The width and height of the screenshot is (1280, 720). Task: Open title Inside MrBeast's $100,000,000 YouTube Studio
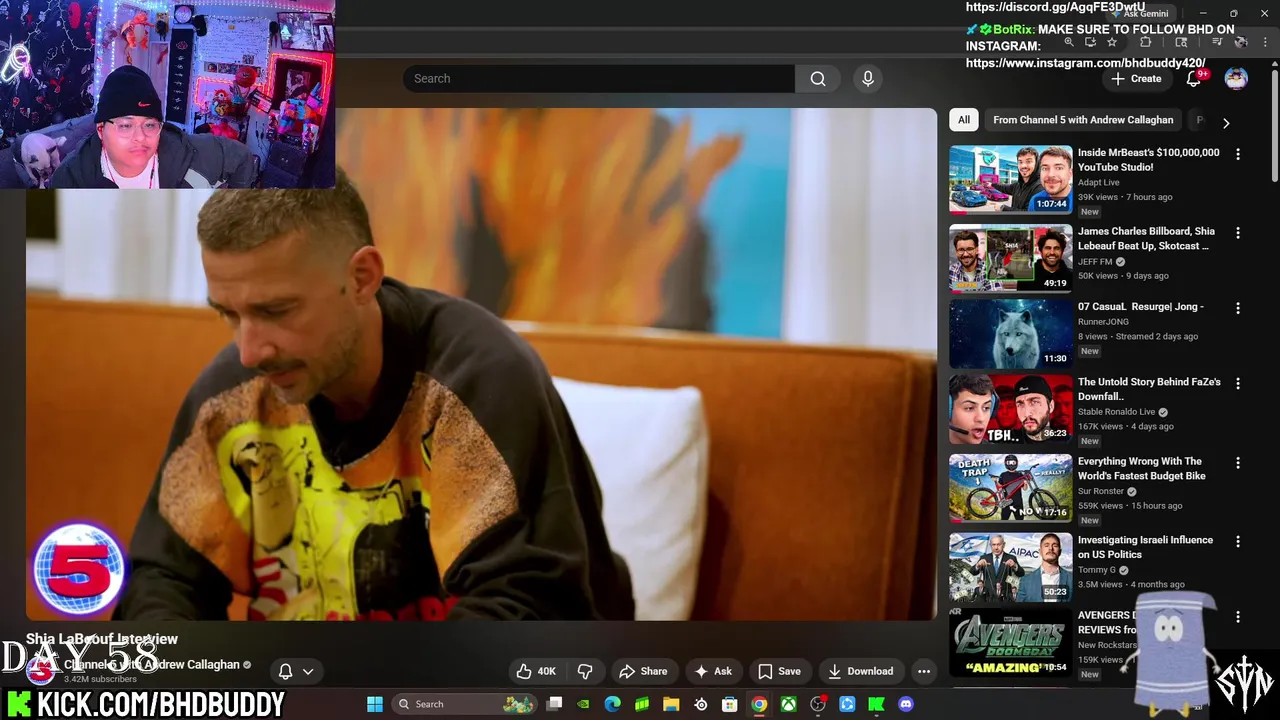click(x=1148, y=160)
